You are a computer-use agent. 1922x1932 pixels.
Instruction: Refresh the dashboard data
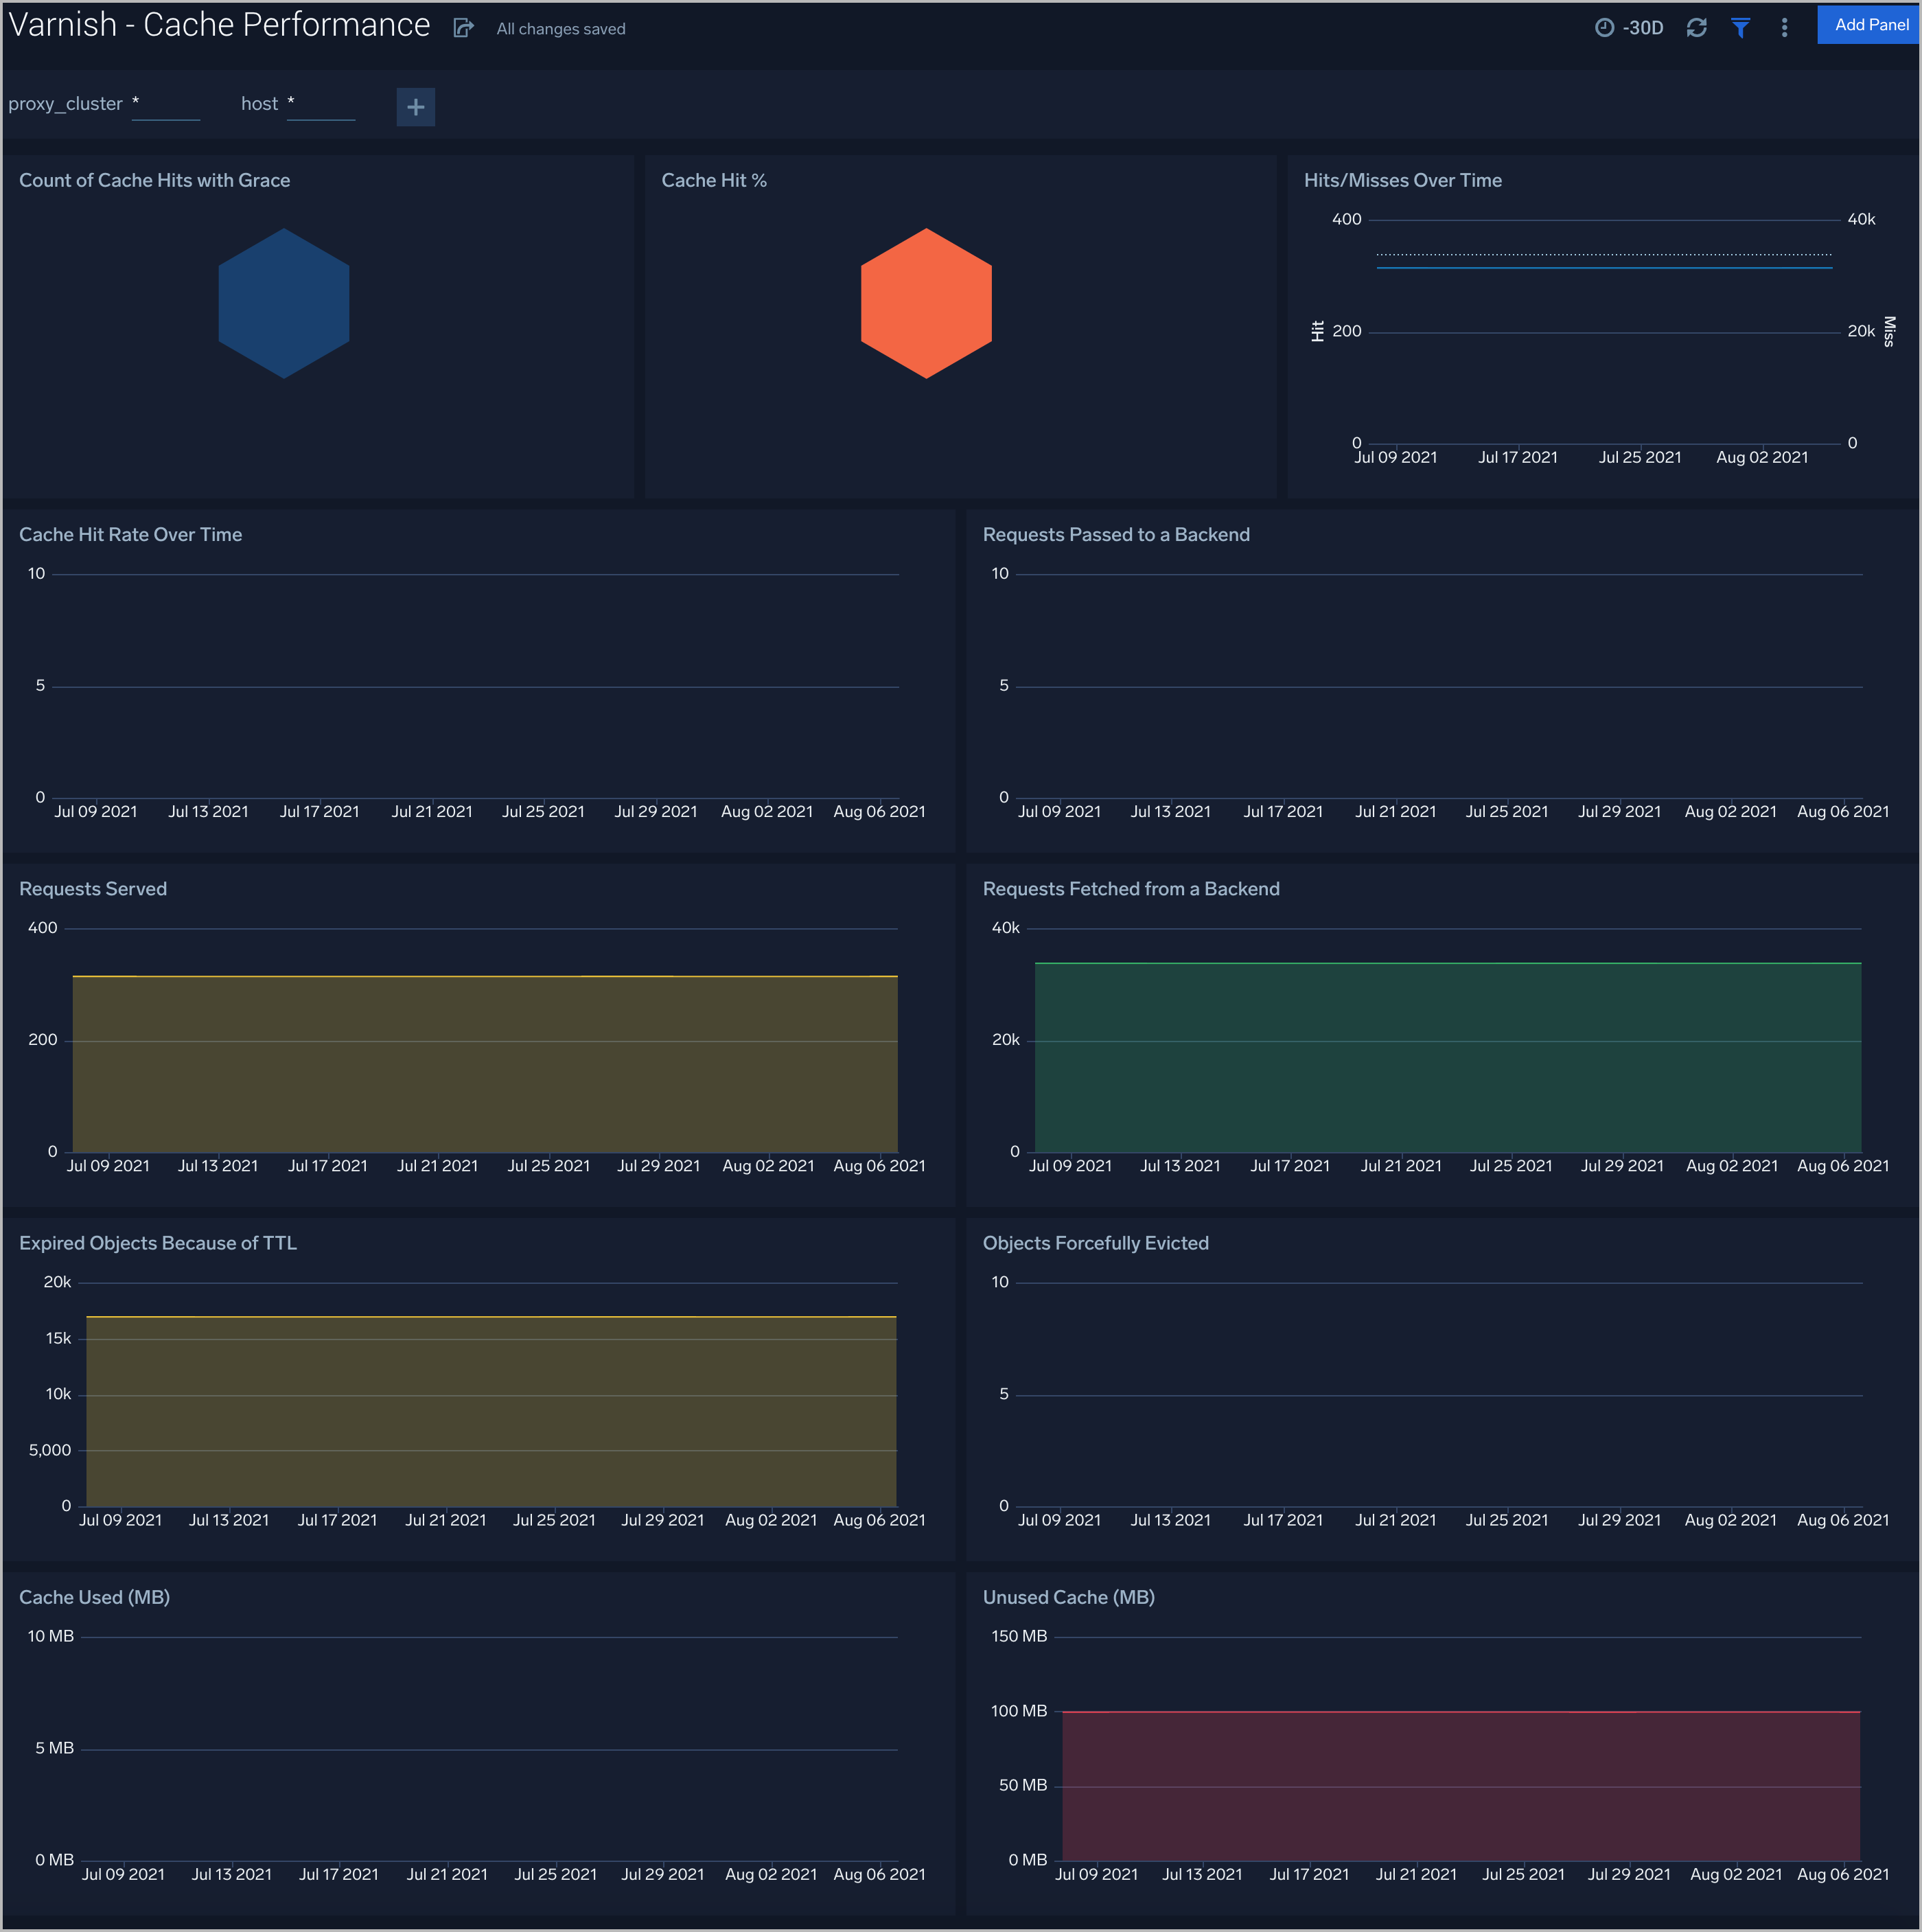[x=1697, y=27]
